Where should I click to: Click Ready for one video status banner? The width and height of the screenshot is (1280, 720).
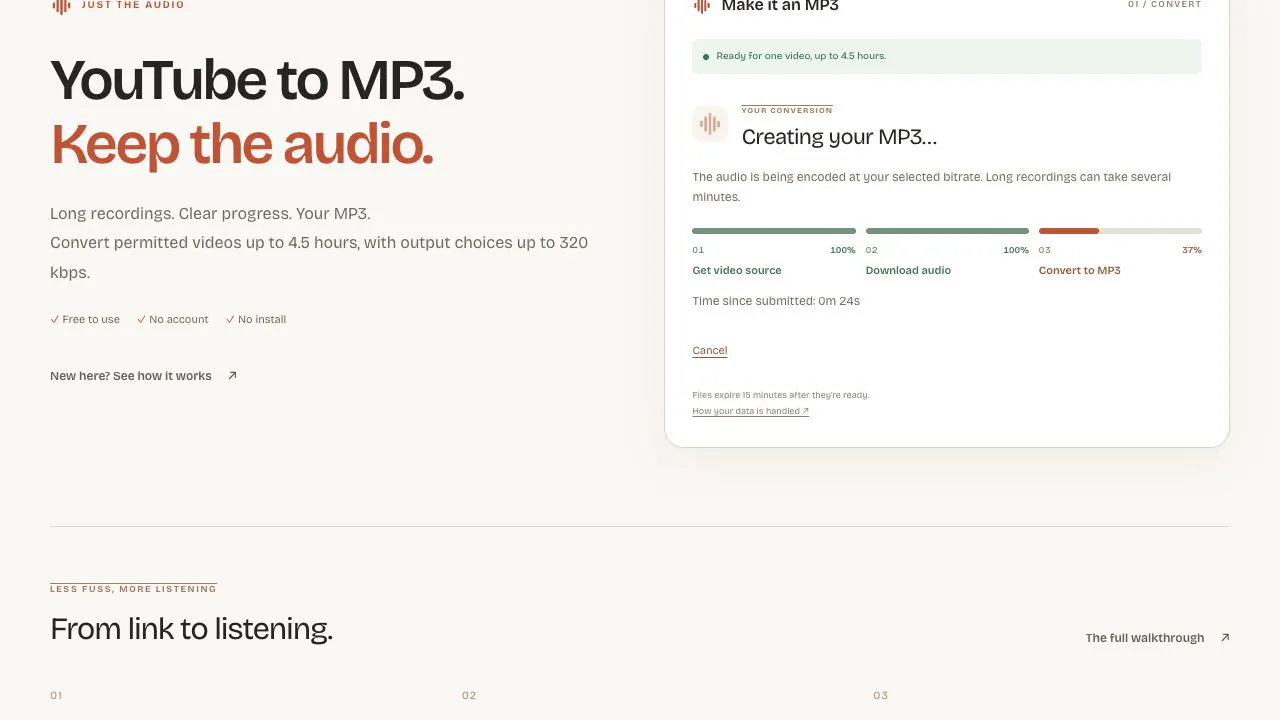(947, 56)
